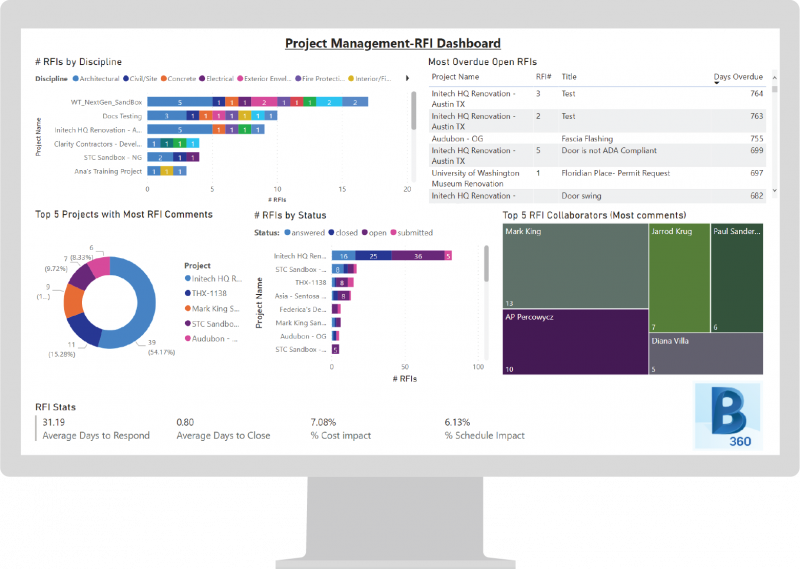The image size is (800, 569).
Task: Select Audubon in donut Project legend
Action: [211, 339]
